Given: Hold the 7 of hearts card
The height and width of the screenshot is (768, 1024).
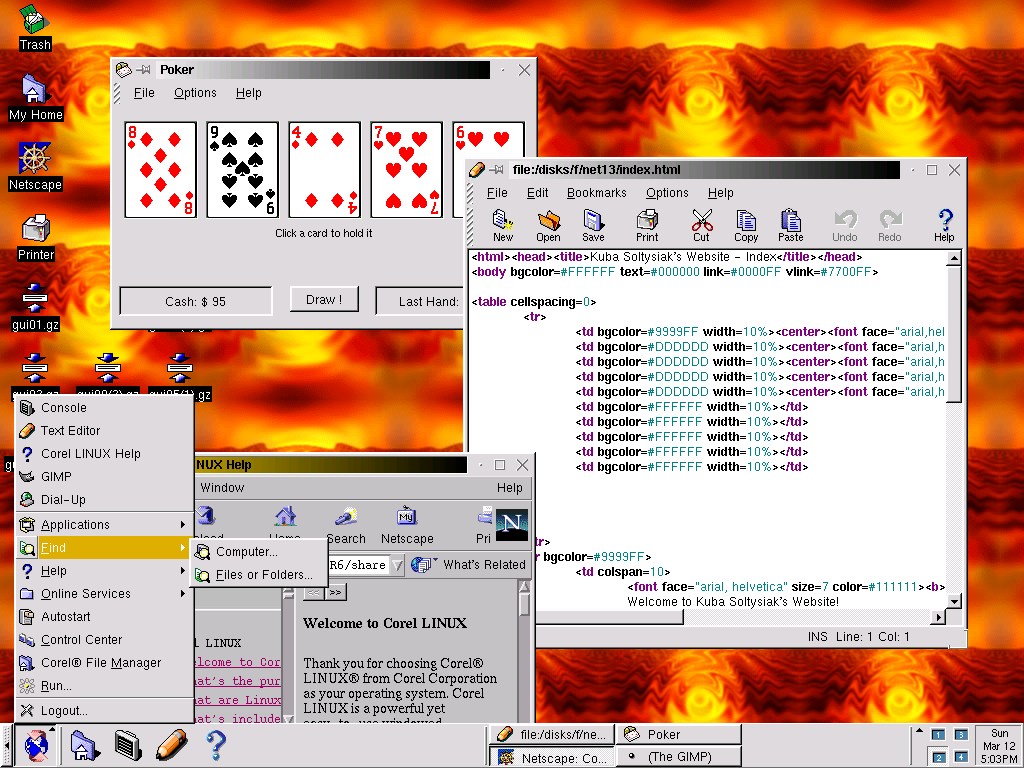Looking at the screenshot, I should 406,170.
